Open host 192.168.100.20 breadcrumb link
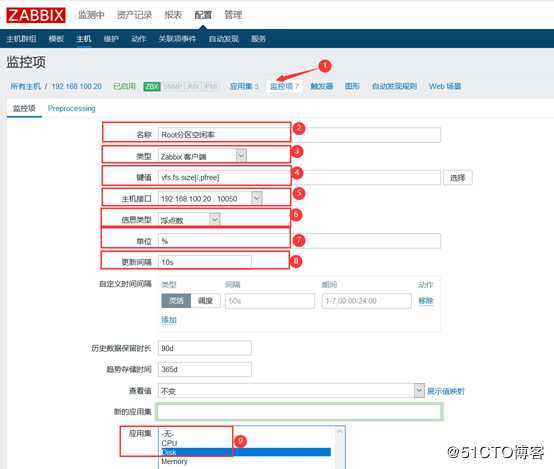This screenshot has width=554, height=469. pos(77,86)
